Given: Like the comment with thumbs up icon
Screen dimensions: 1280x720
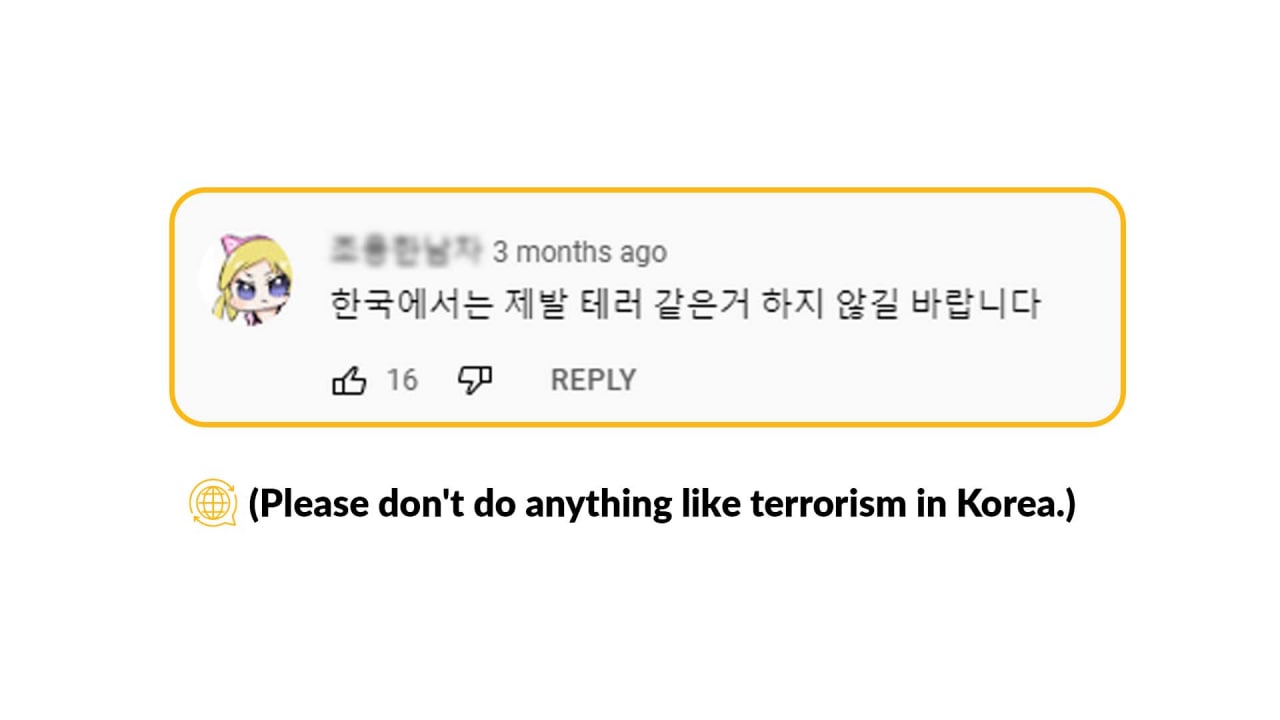Looking at the screenshot, I should [x=349, y=380].
